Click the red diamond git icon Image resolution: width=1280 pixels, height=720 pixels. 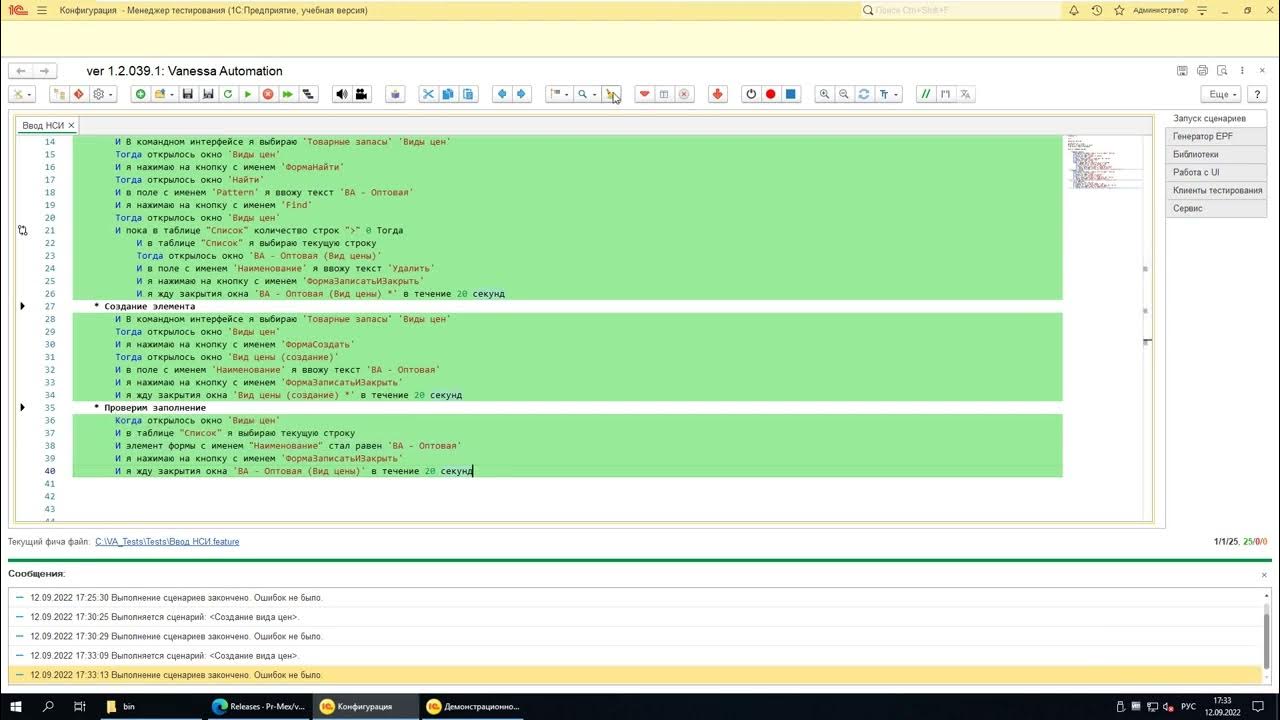click(78, 94)
